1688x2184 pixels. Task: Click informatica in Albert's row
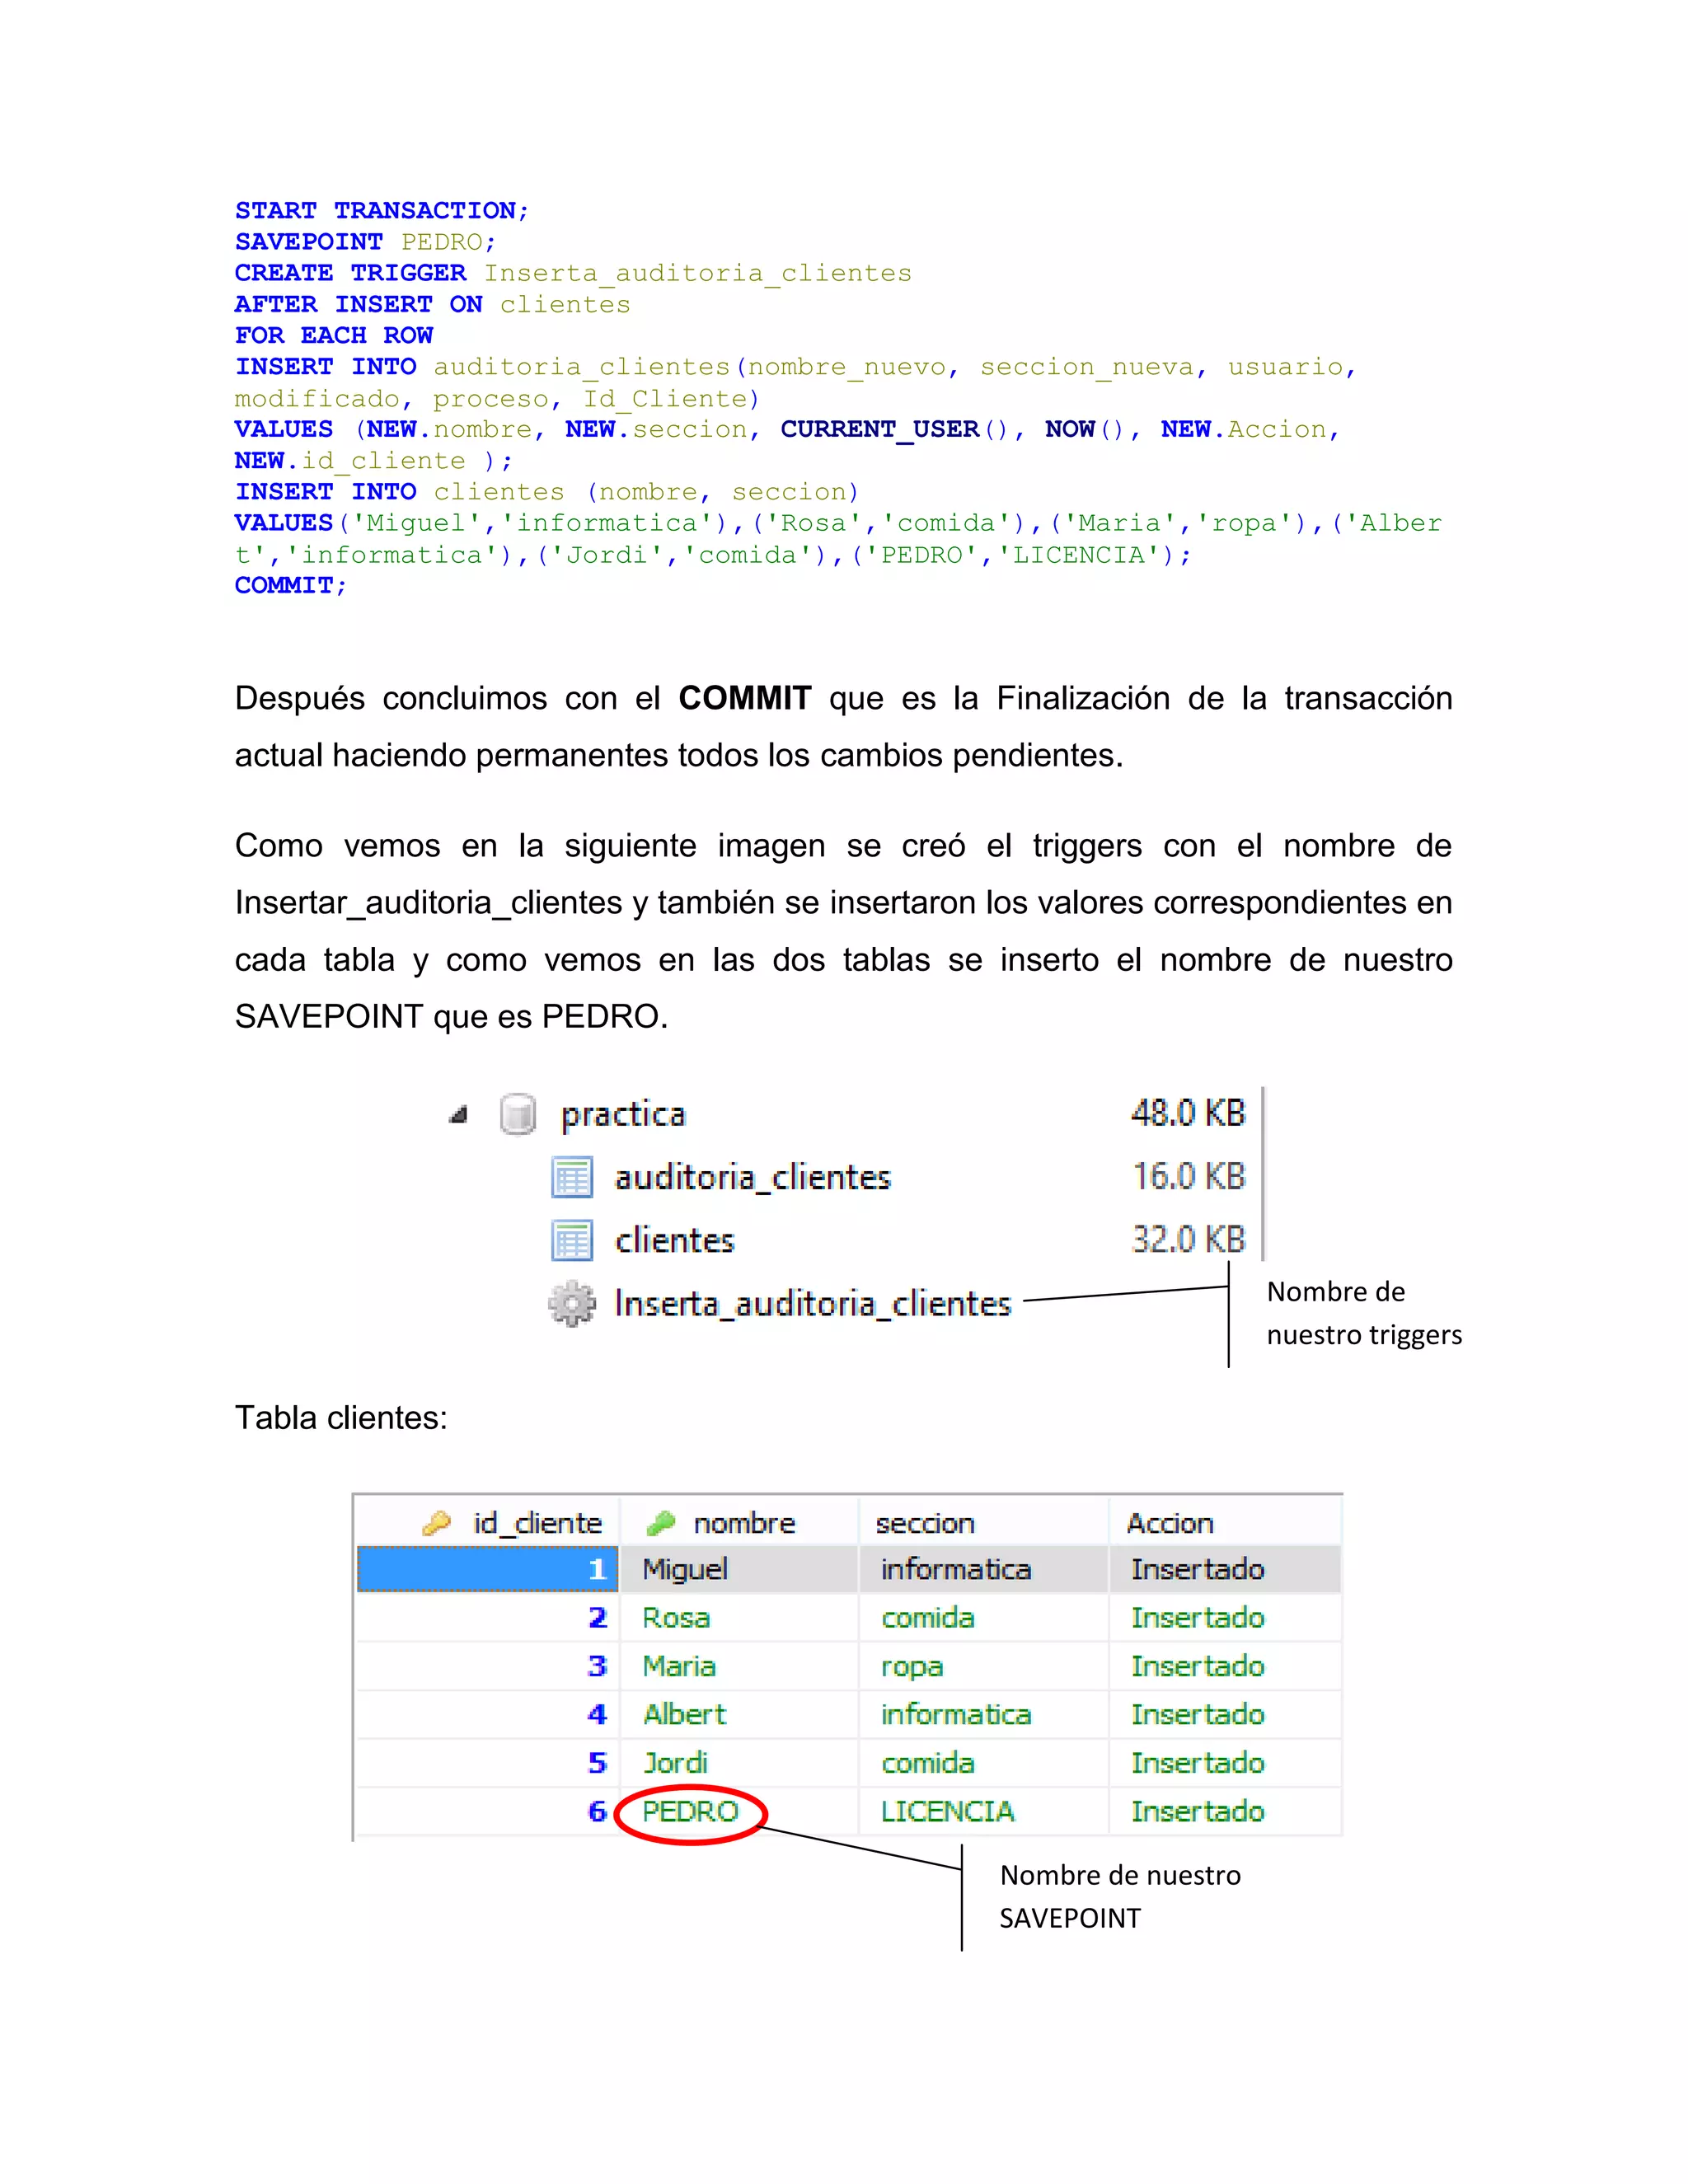[984, 1714]
